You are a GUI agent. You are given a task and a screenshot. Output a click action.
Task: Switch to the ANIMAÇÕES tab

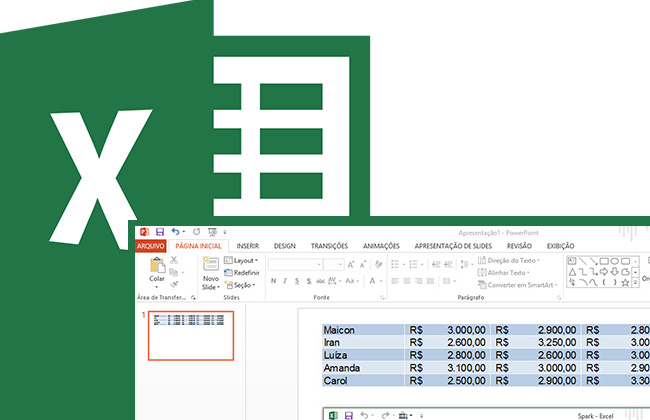tap(381, 246)
